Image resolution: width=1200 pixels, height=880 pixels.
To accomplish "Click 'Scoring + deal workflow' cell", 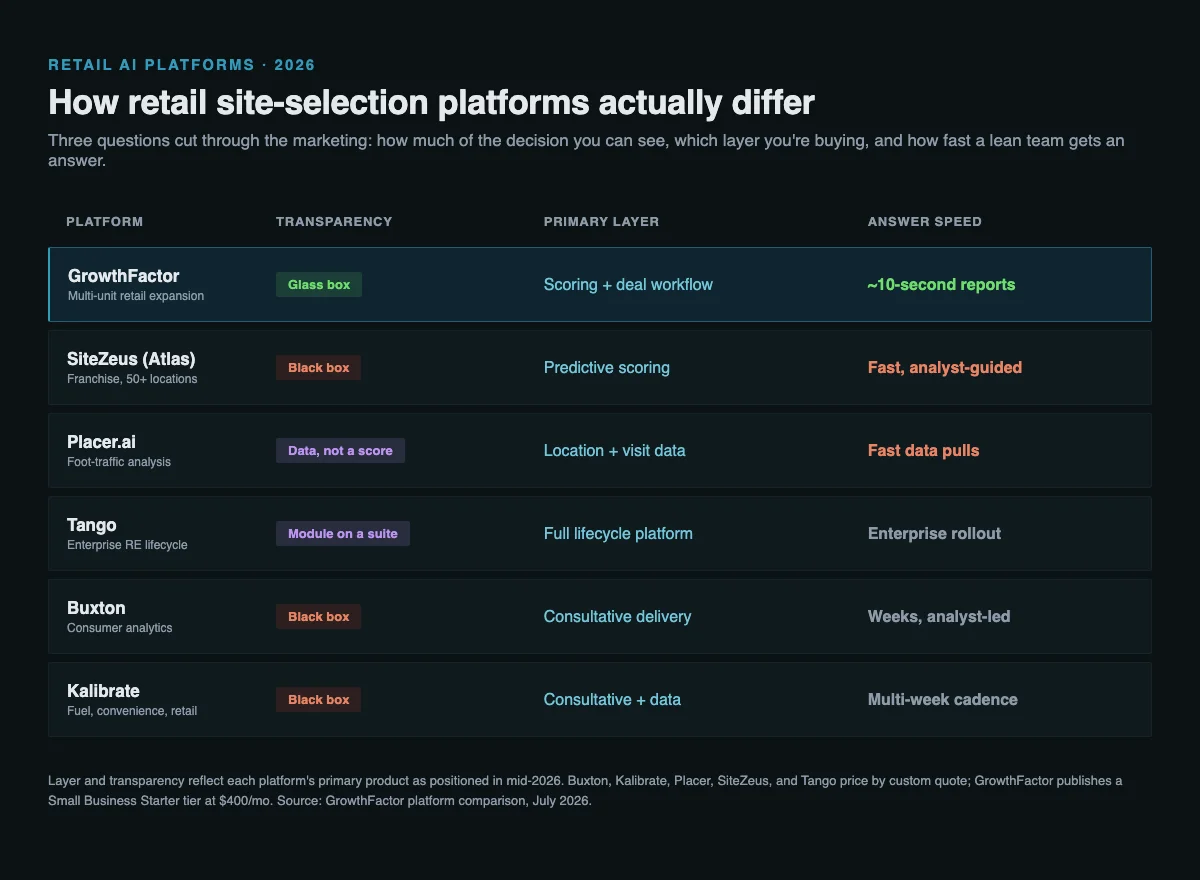I will [628, 285].
